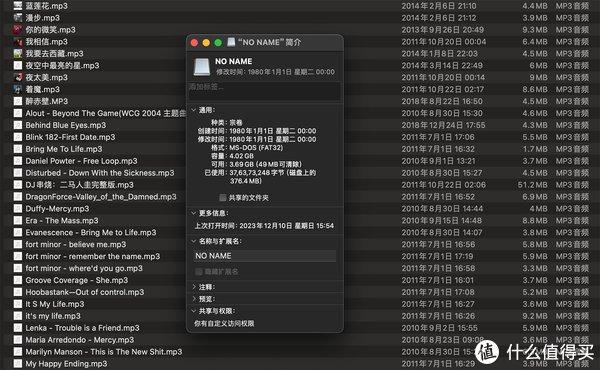The image size is (600, 370).
Task: Collapse the 共享与权限 section
Action: tap(194, 311)
